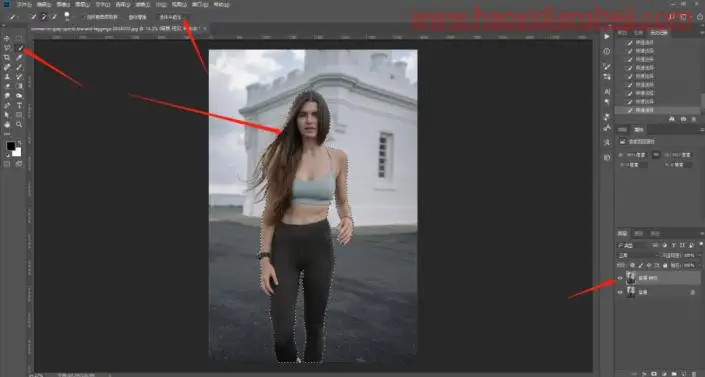Click the foreground black color swatch

click(x=11, y=146)
